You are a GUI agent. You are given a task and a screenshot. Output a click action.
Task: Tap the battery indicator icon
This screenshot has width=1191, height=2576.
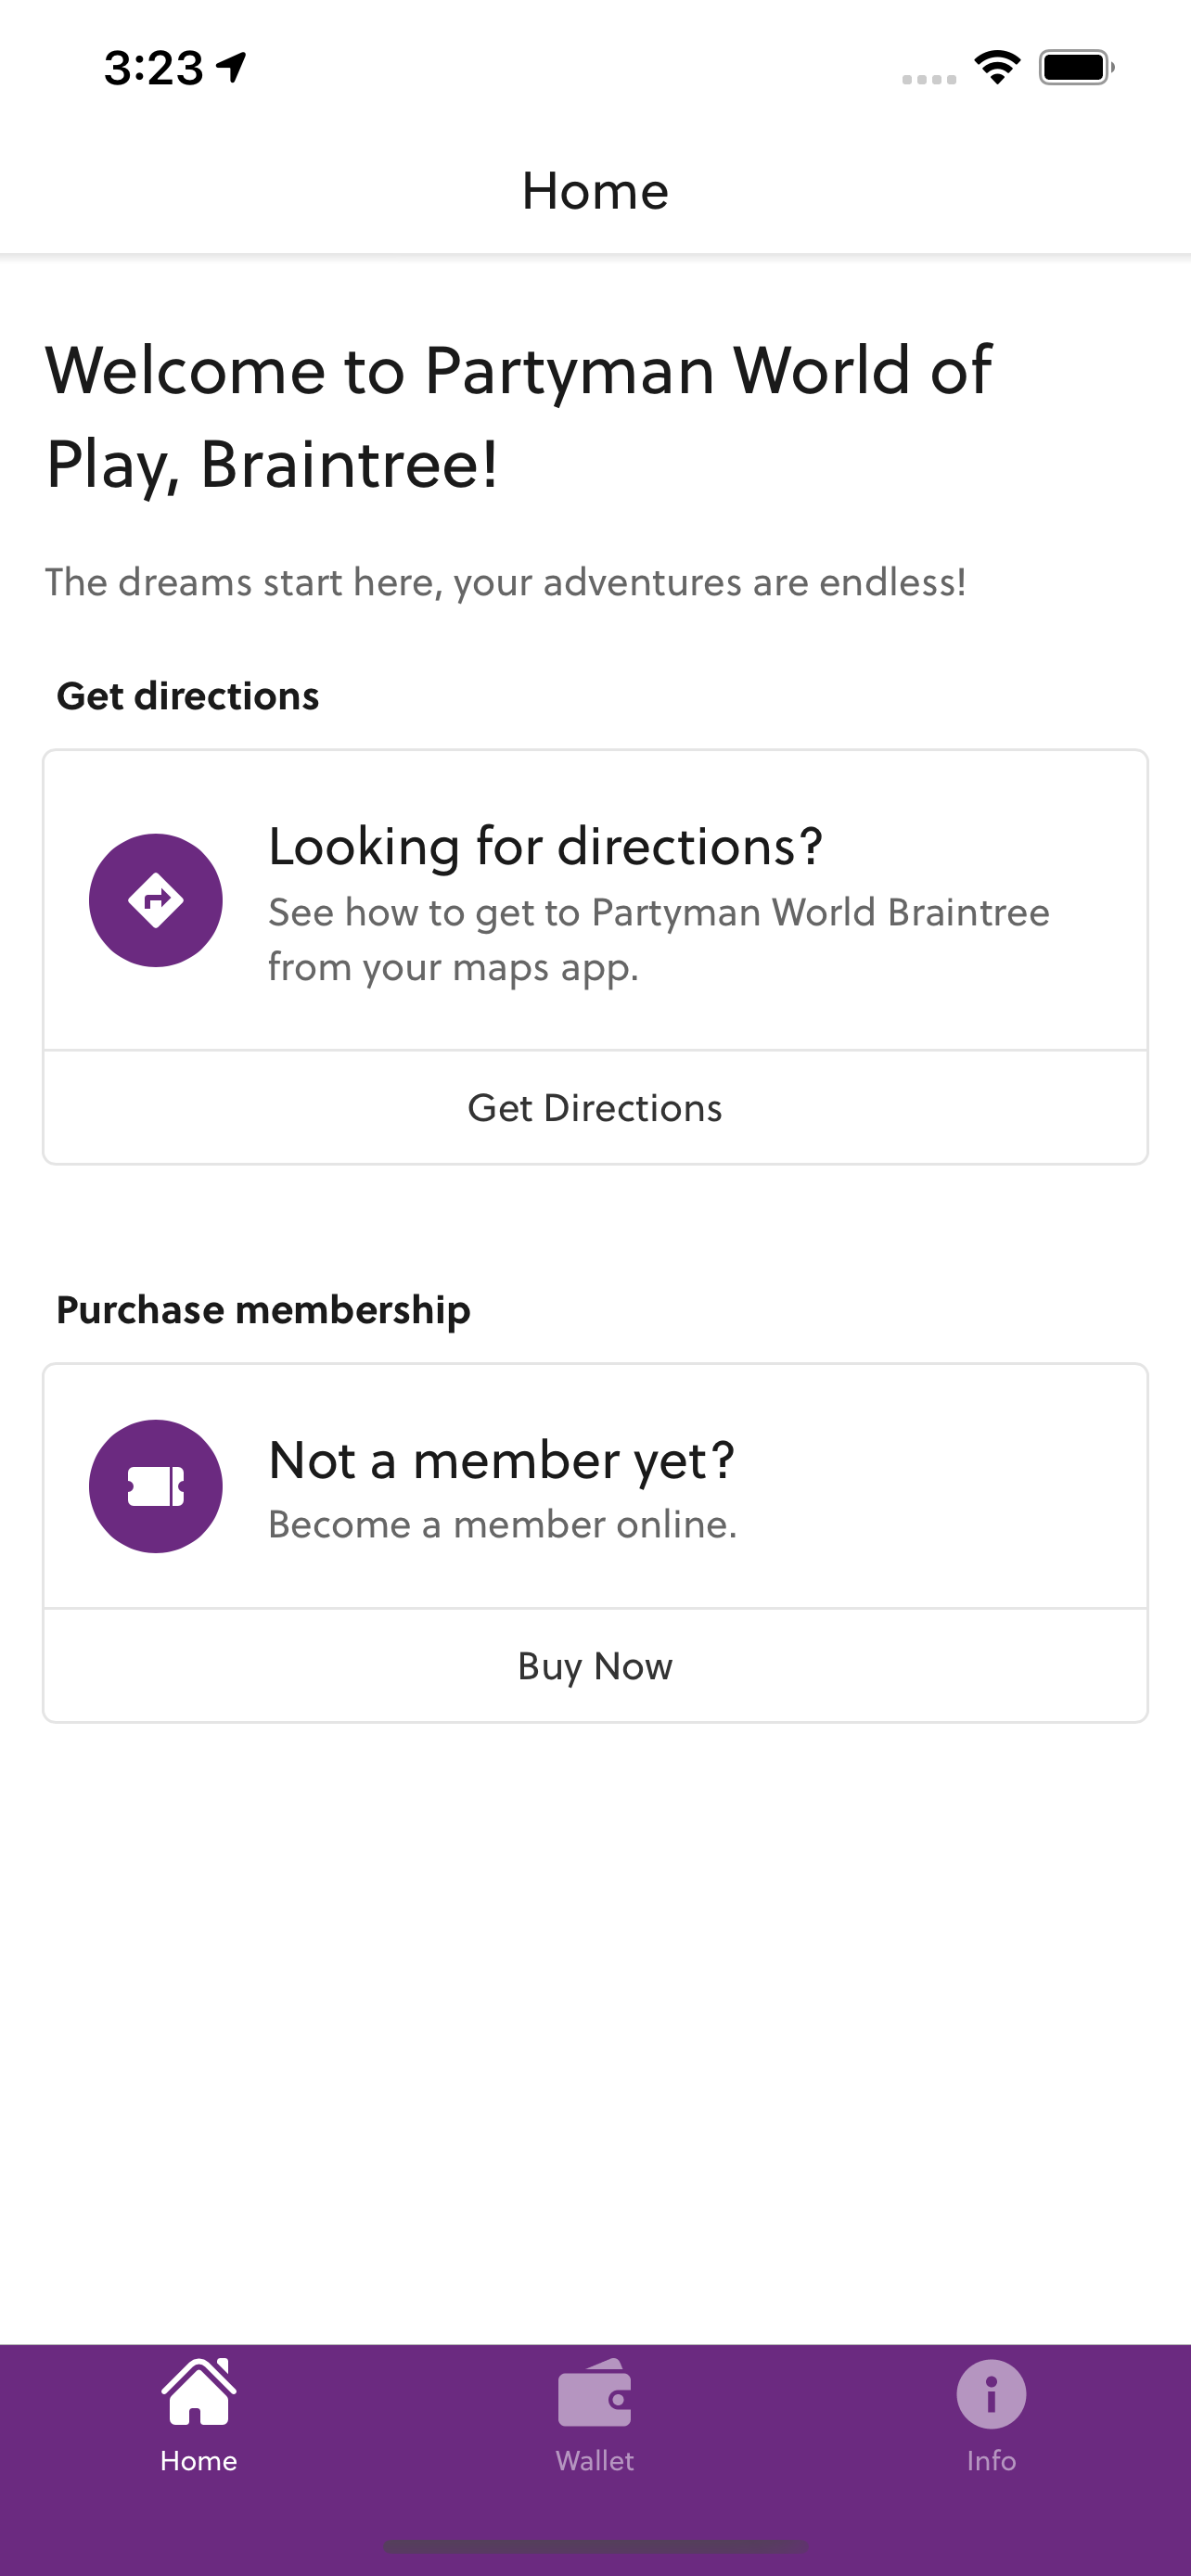coord(1076,68)
